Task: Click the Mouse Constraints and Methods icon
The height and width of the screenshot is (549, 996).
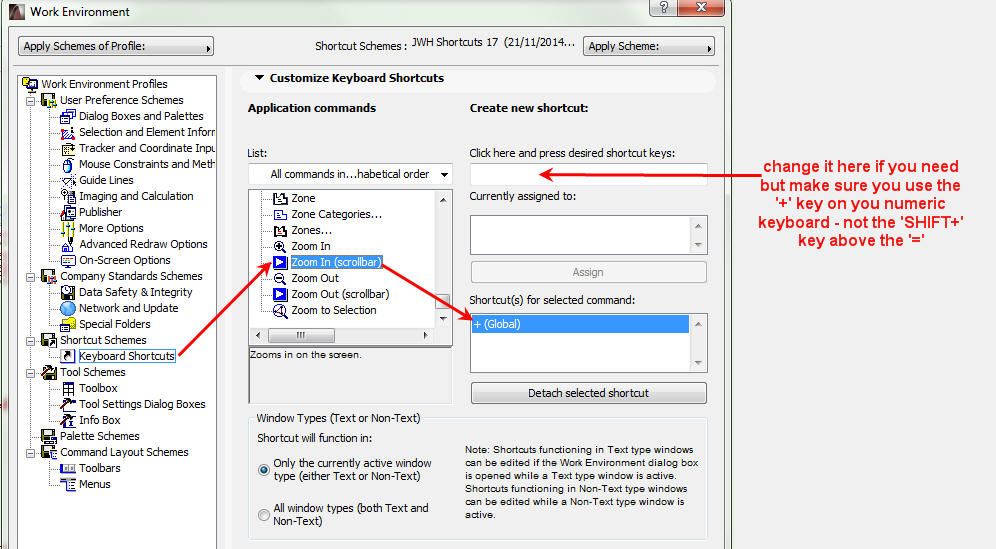Action: (x=67, y=165)
